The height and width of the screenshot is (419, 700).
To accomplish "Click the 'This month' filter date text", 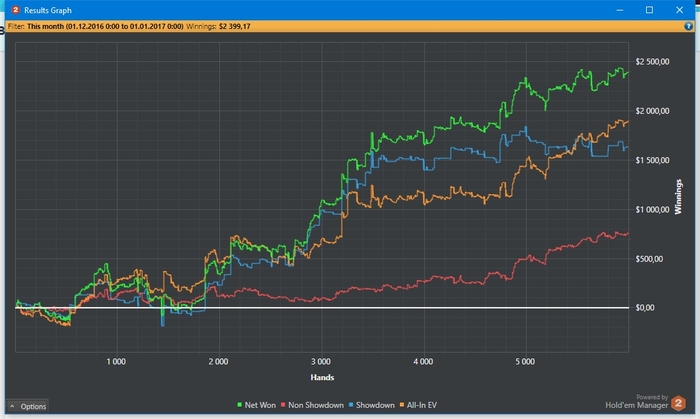I will [105, 26].
